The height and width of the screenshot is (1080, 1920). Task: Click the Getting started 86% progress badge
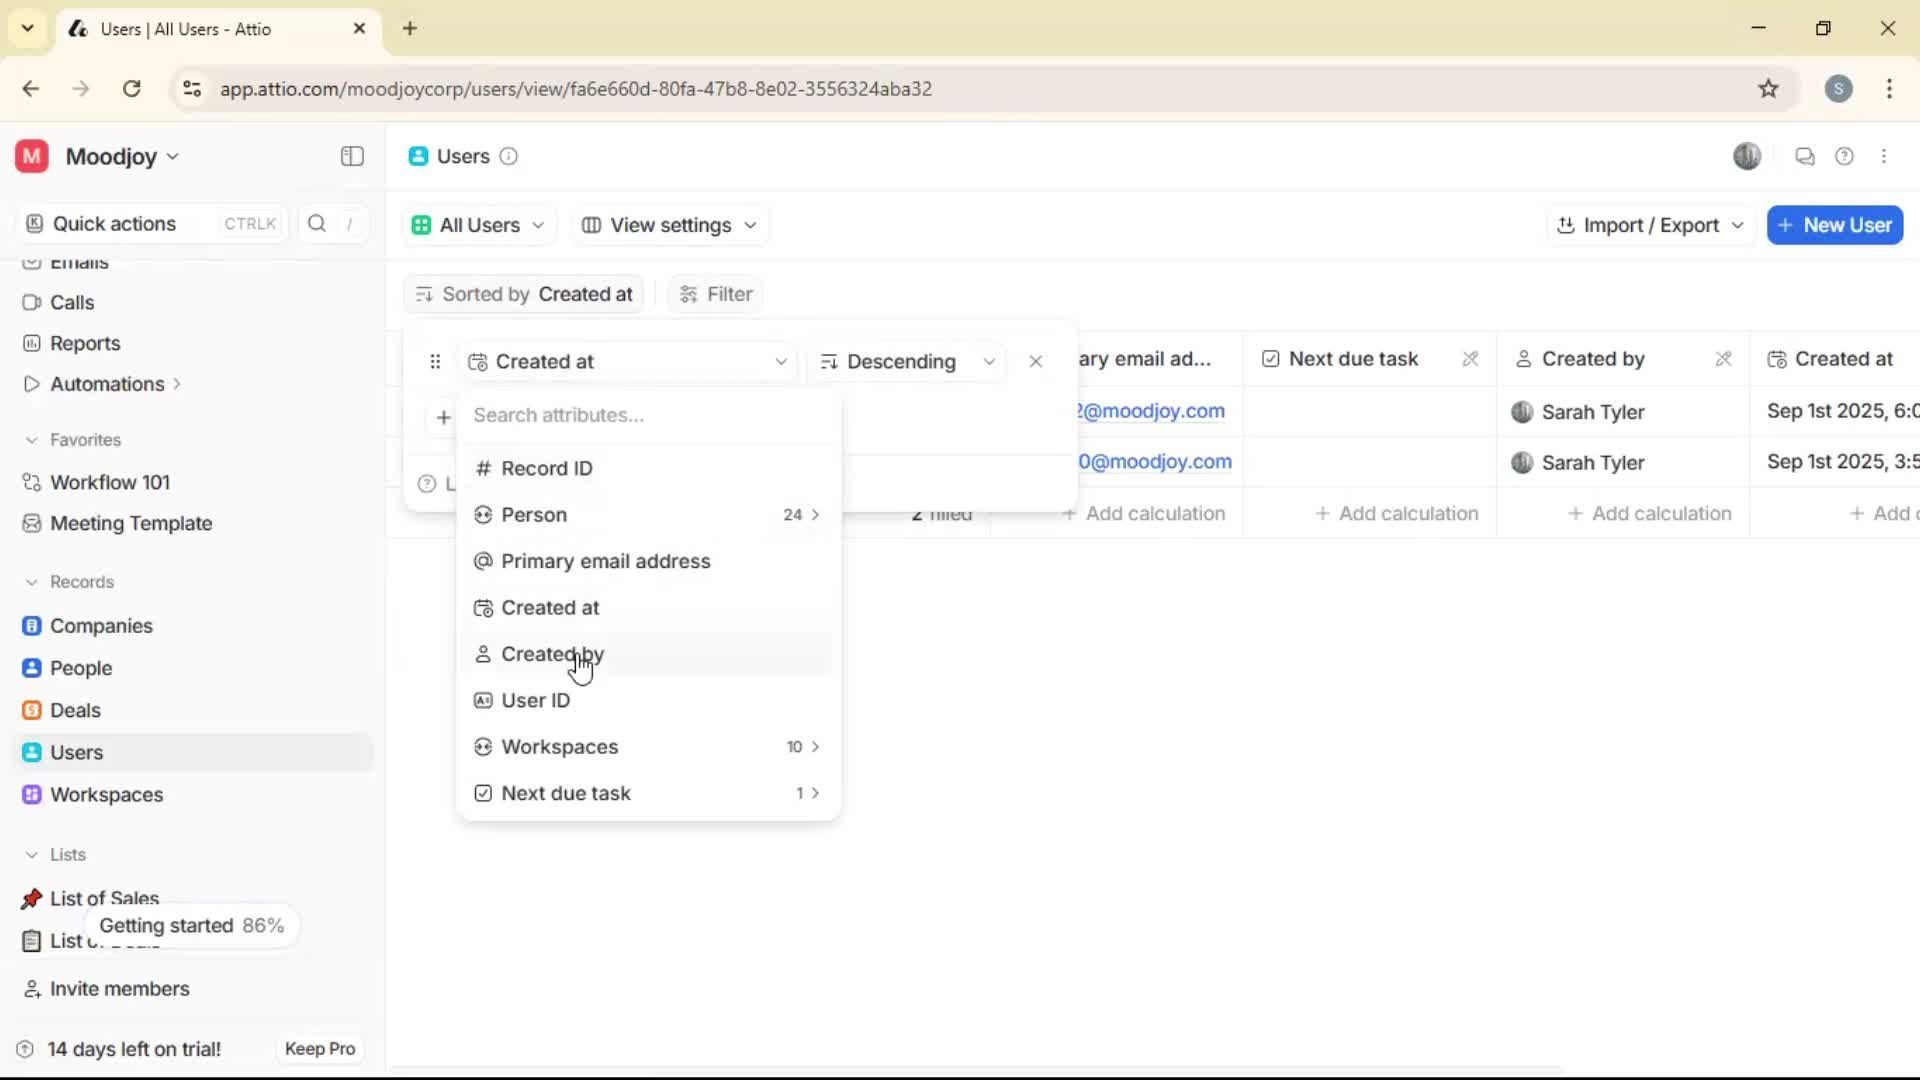(x=191, y=925)
